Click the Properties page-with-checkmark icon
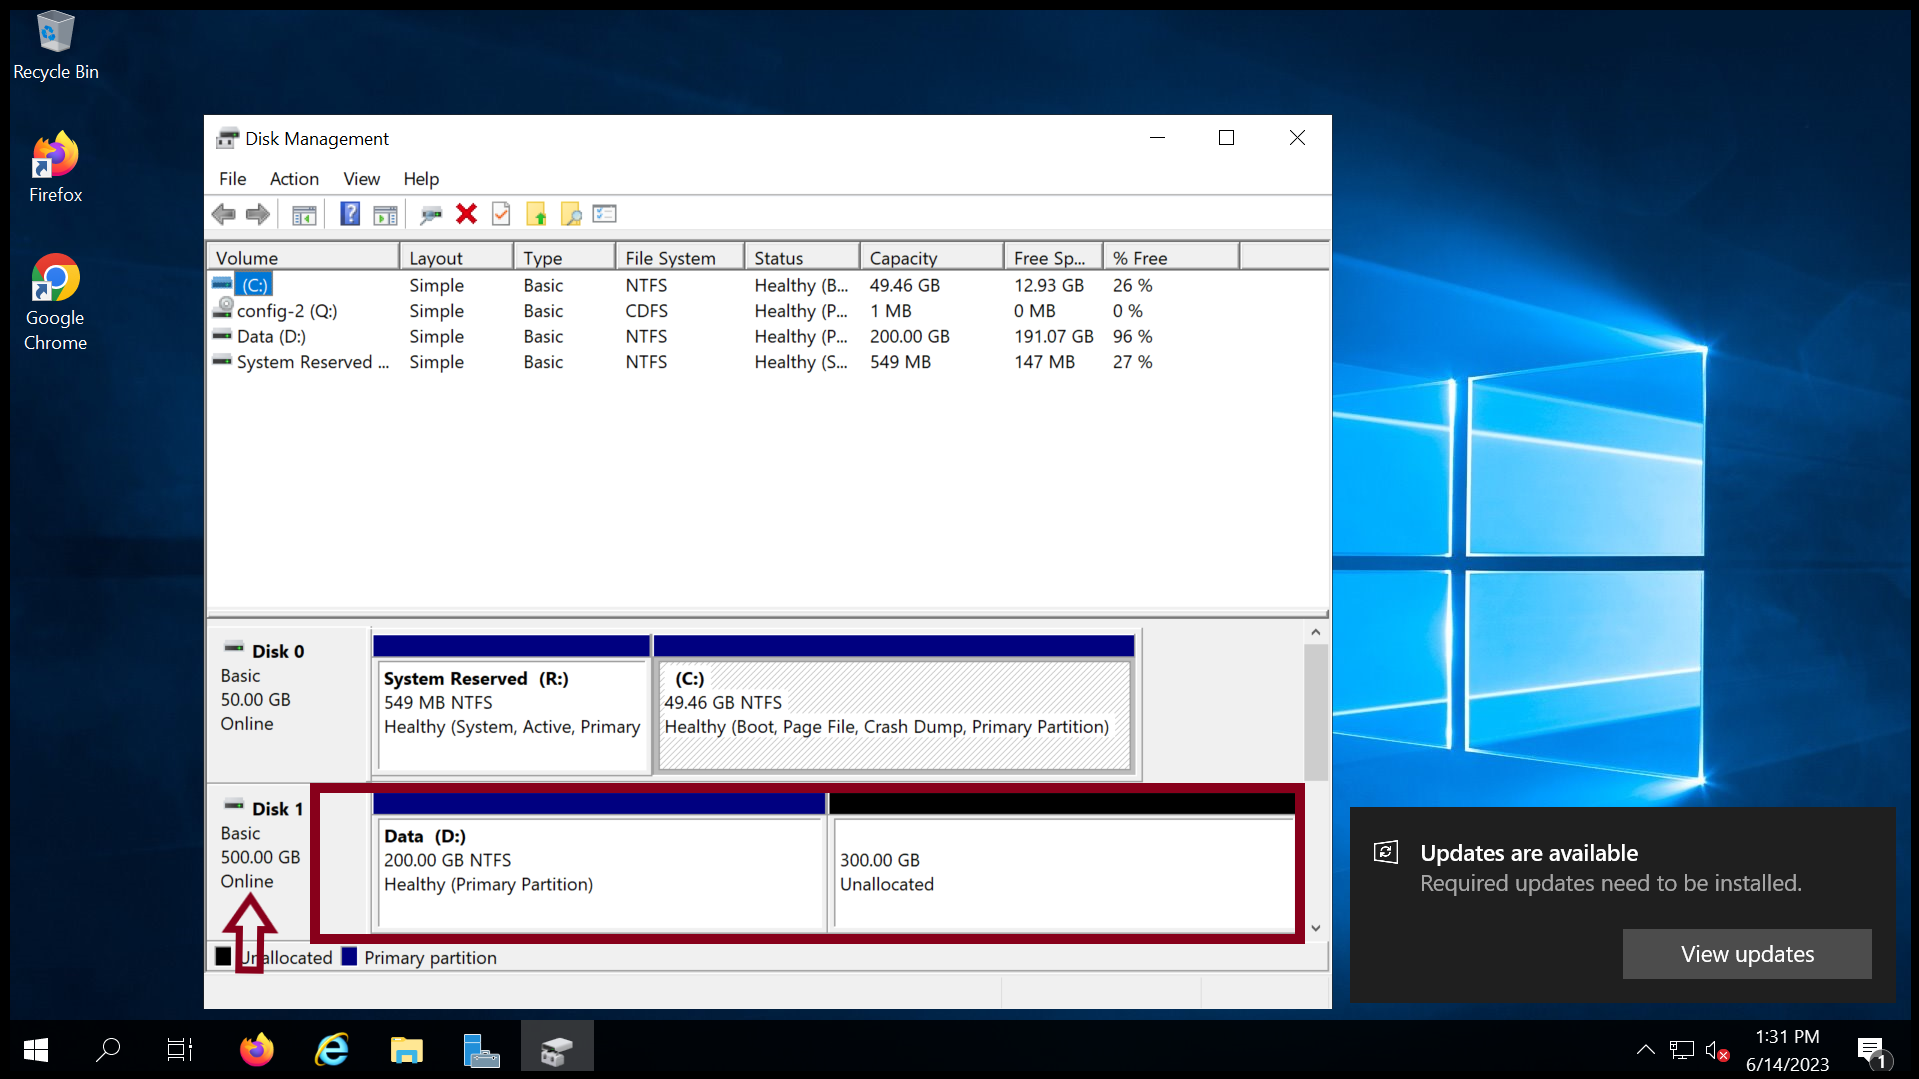 coord(501,214)
